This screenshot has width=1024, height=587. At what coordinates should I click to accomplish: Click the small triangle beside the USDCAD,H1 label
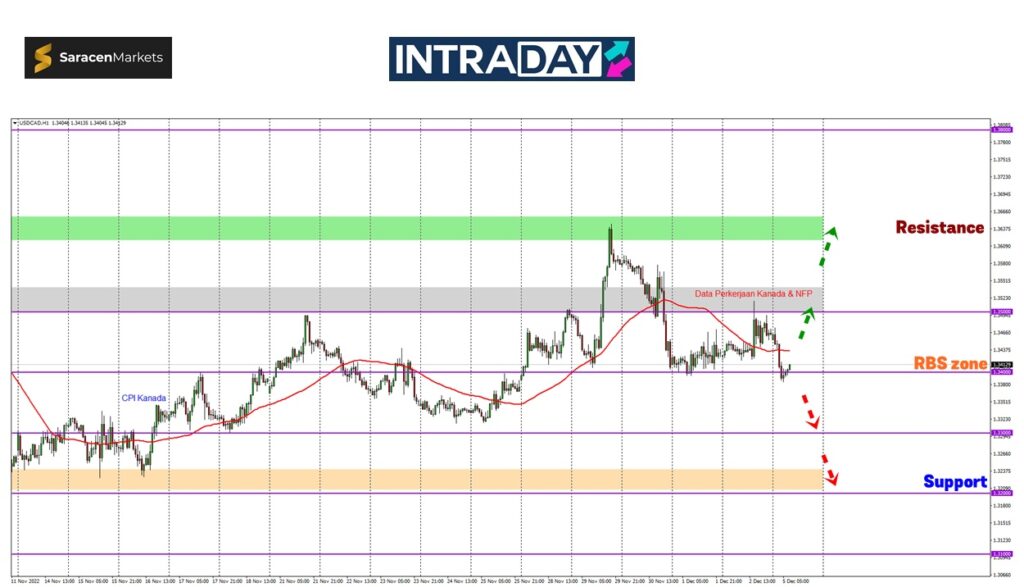tap(15, 123)
